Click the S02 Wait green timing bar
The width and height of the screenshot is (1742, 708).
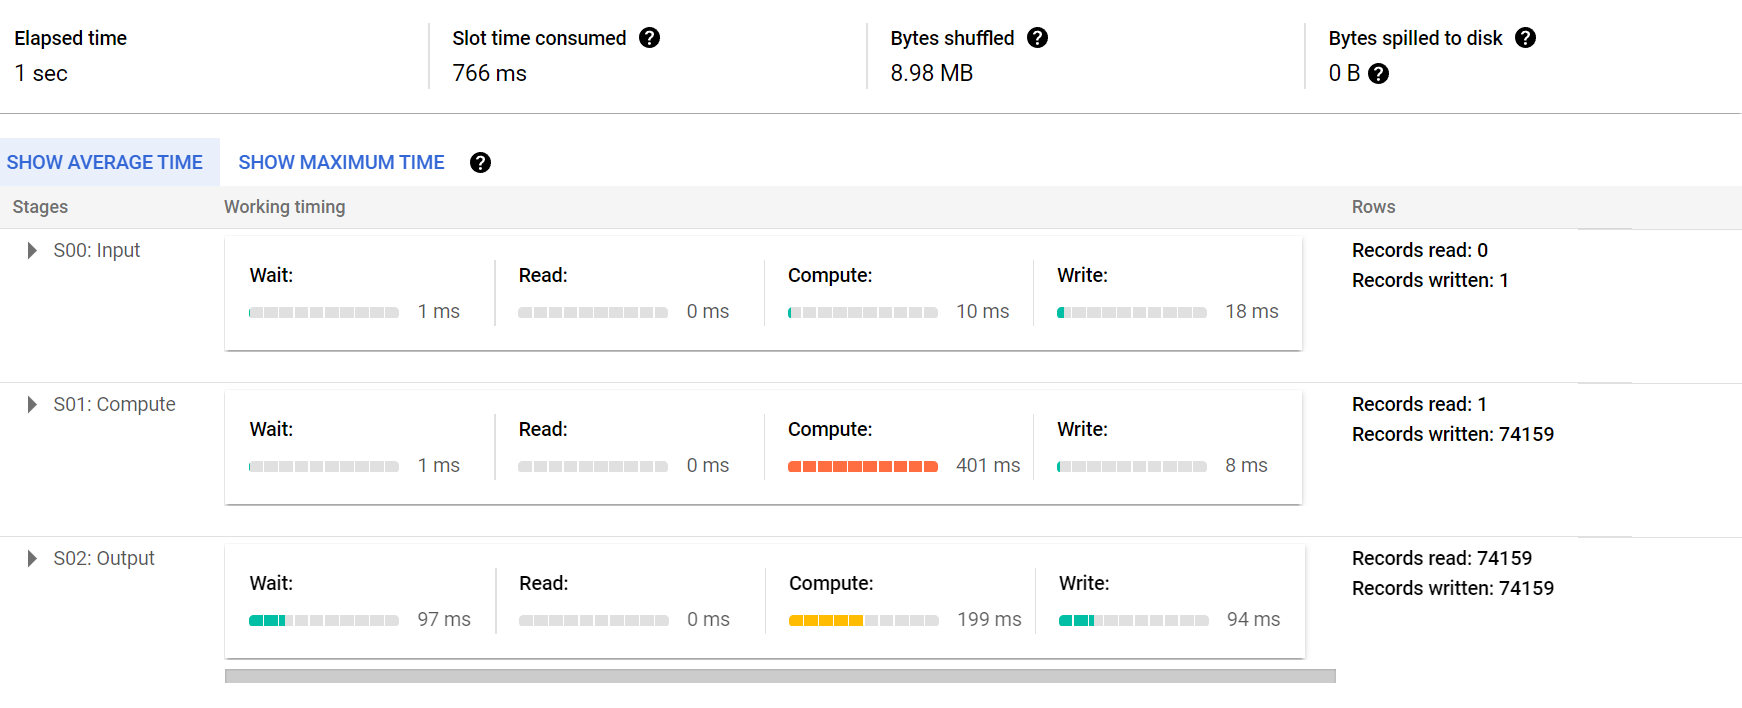point(323,620)
